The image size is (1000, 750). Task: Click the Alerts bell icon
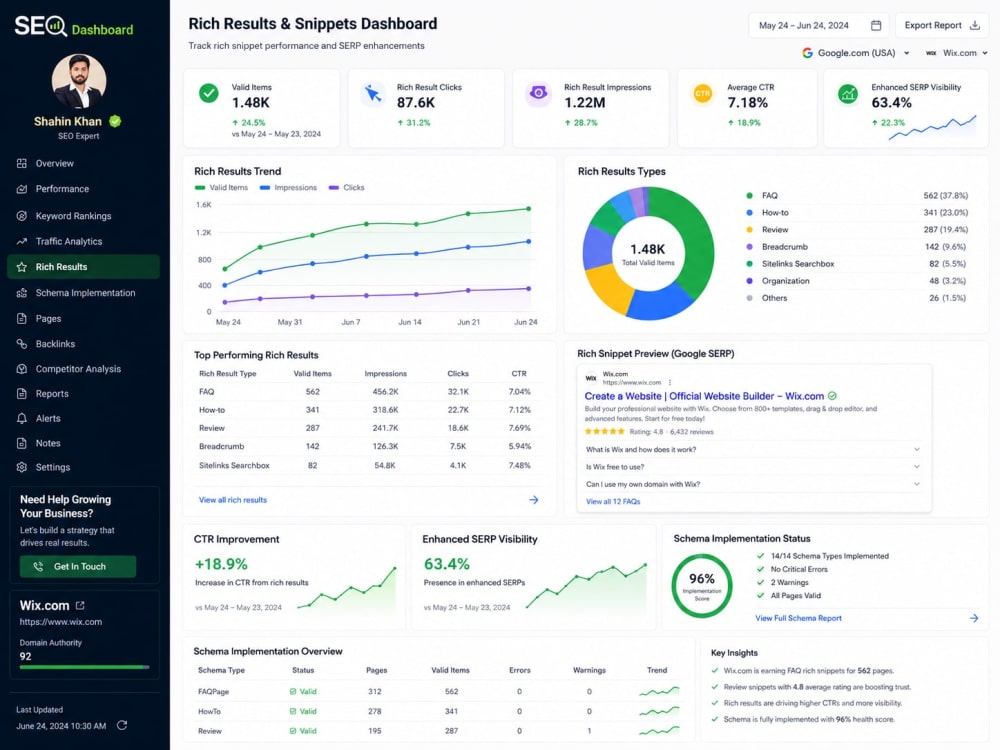(x=22, y=418)
